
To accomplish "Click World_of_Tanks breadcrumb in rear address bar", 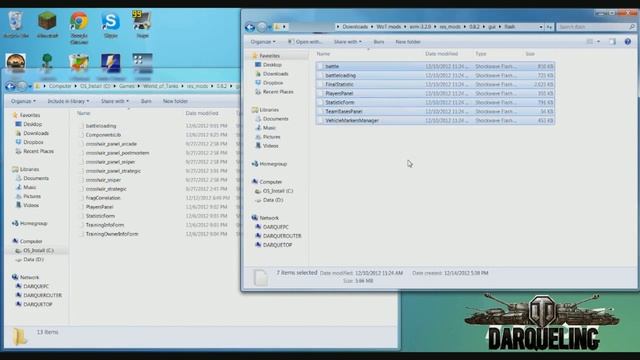I will [160, 86].
